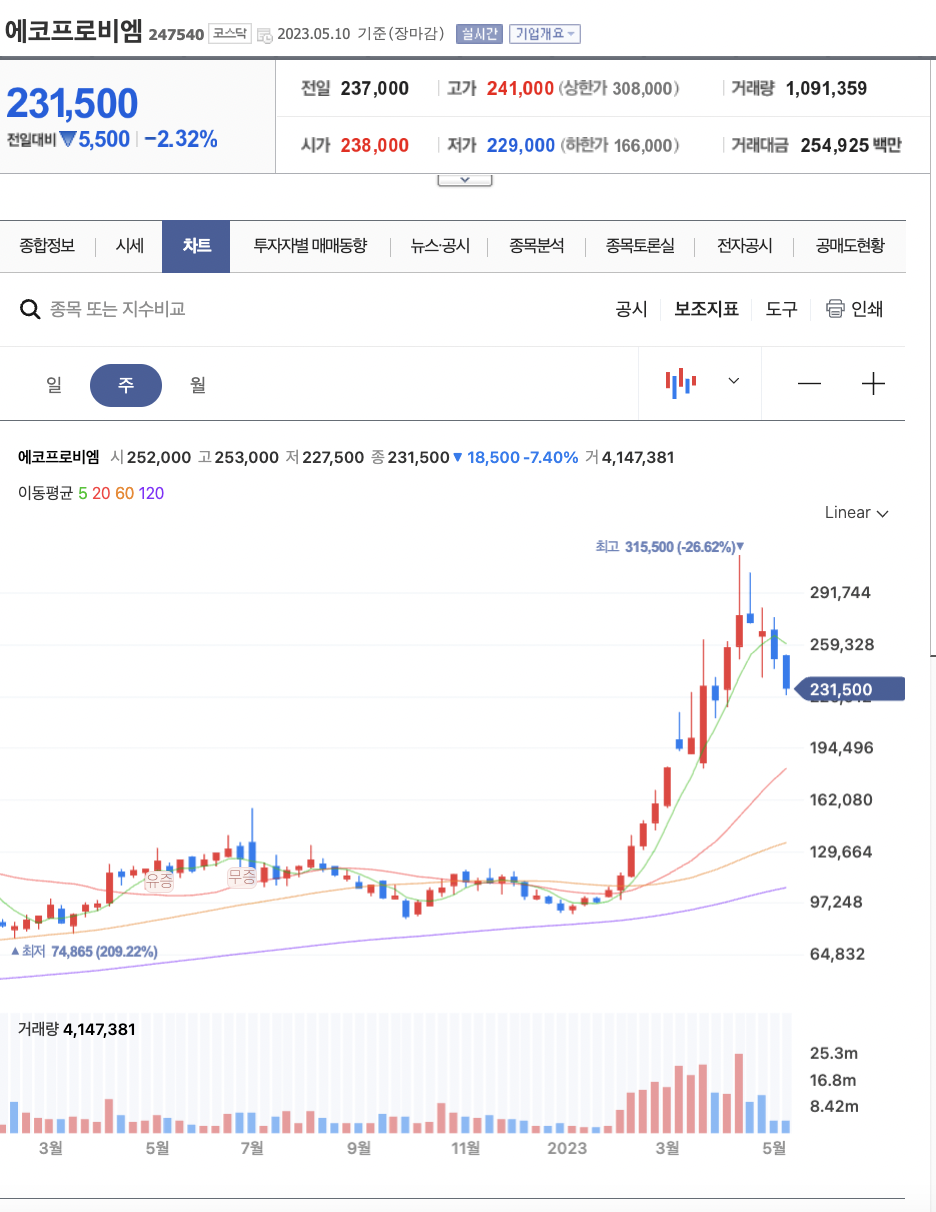Open the 보조지표 indicators menu

pos(706,309)
